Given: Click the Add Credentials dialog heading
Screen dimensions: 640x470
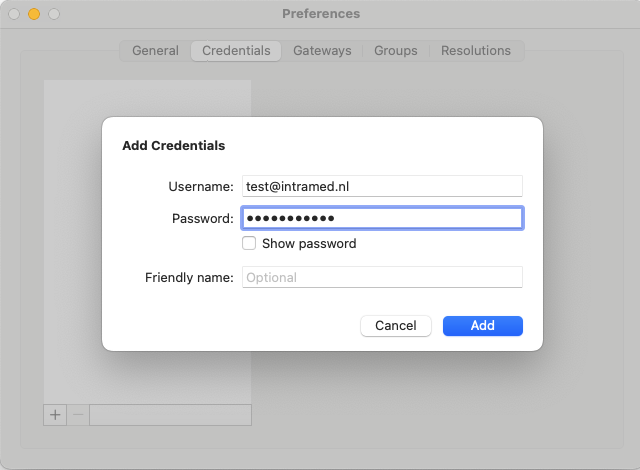Looking at the screenshot, I should 173,146.
